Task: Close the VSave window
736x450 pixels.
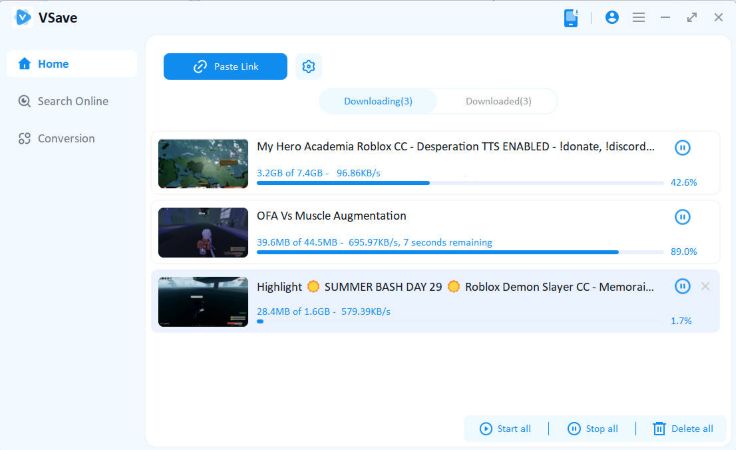Action: 718,17
